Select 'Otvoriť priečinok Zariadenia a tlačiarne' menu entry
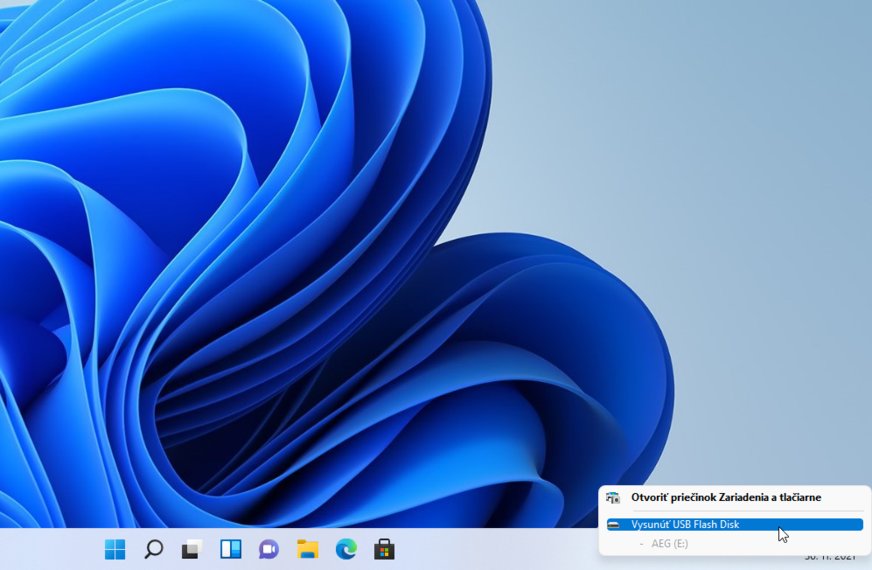Viewport: 872px width, 570px height. click(x=725, y=497)
